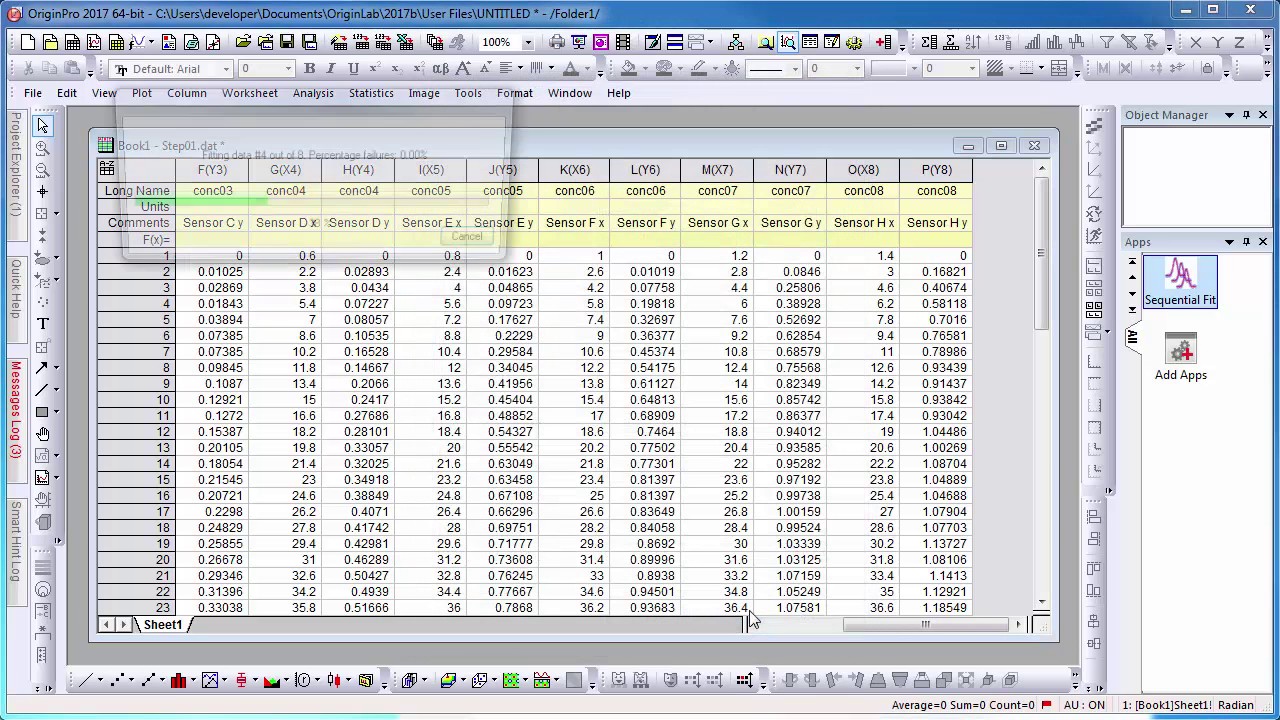Toggle Italic text formatting
The image size is (1280, 720).
click(331, 69)
